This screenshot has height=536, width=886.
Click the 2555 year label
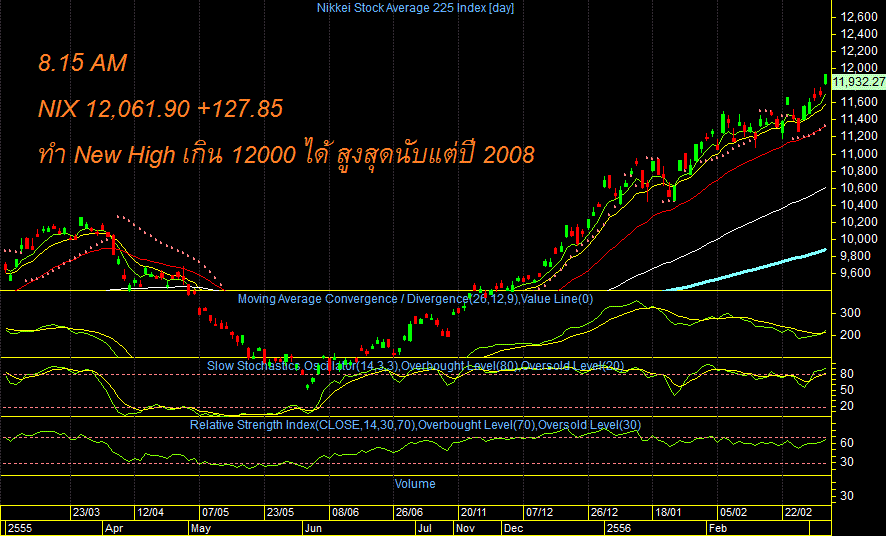[20, 528]
